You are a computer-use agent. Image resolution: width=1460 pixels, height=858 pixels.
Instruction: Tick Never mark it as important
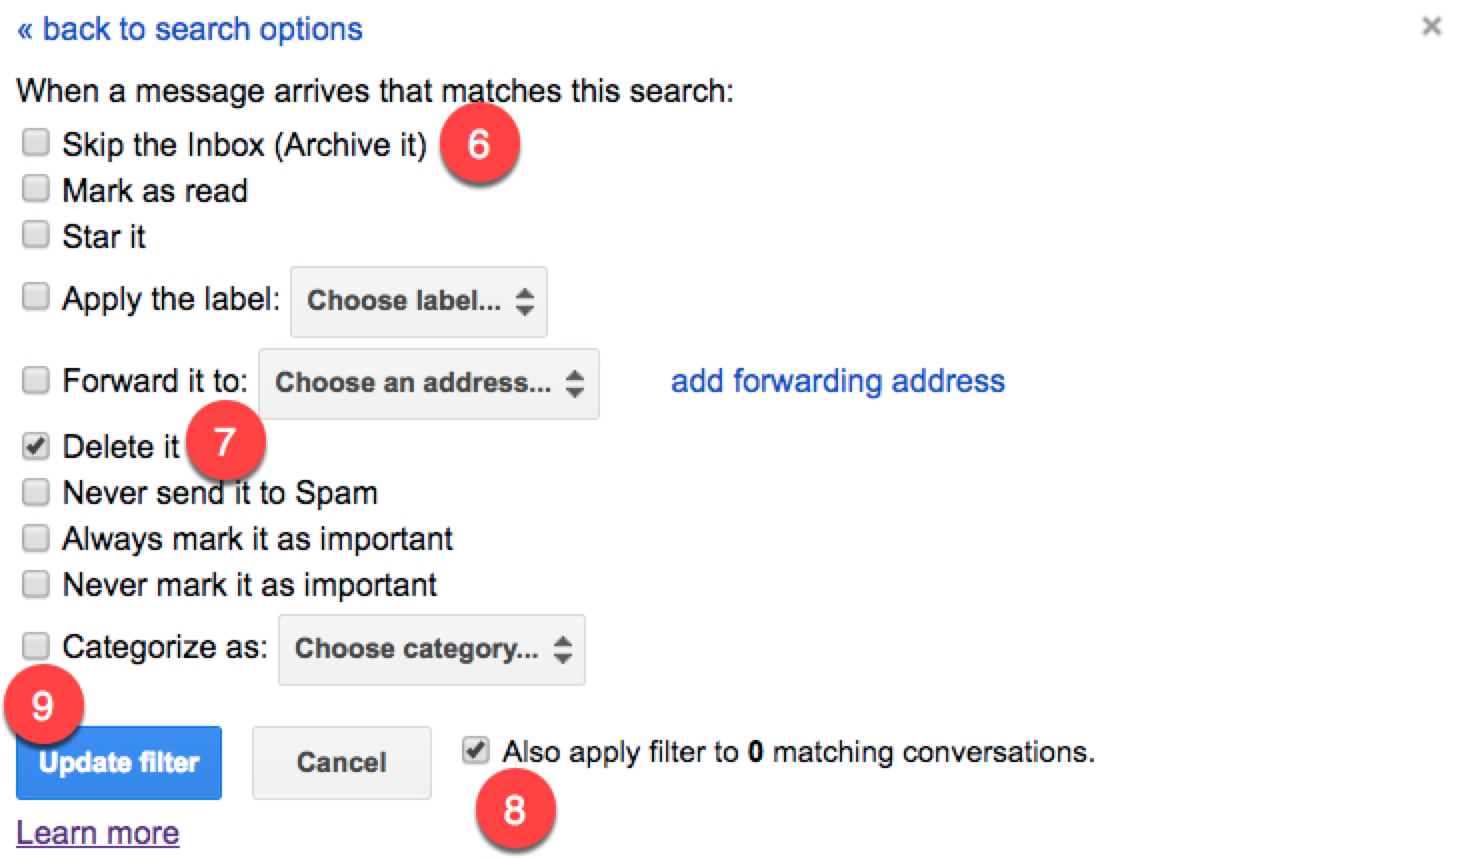coord(36,584)
